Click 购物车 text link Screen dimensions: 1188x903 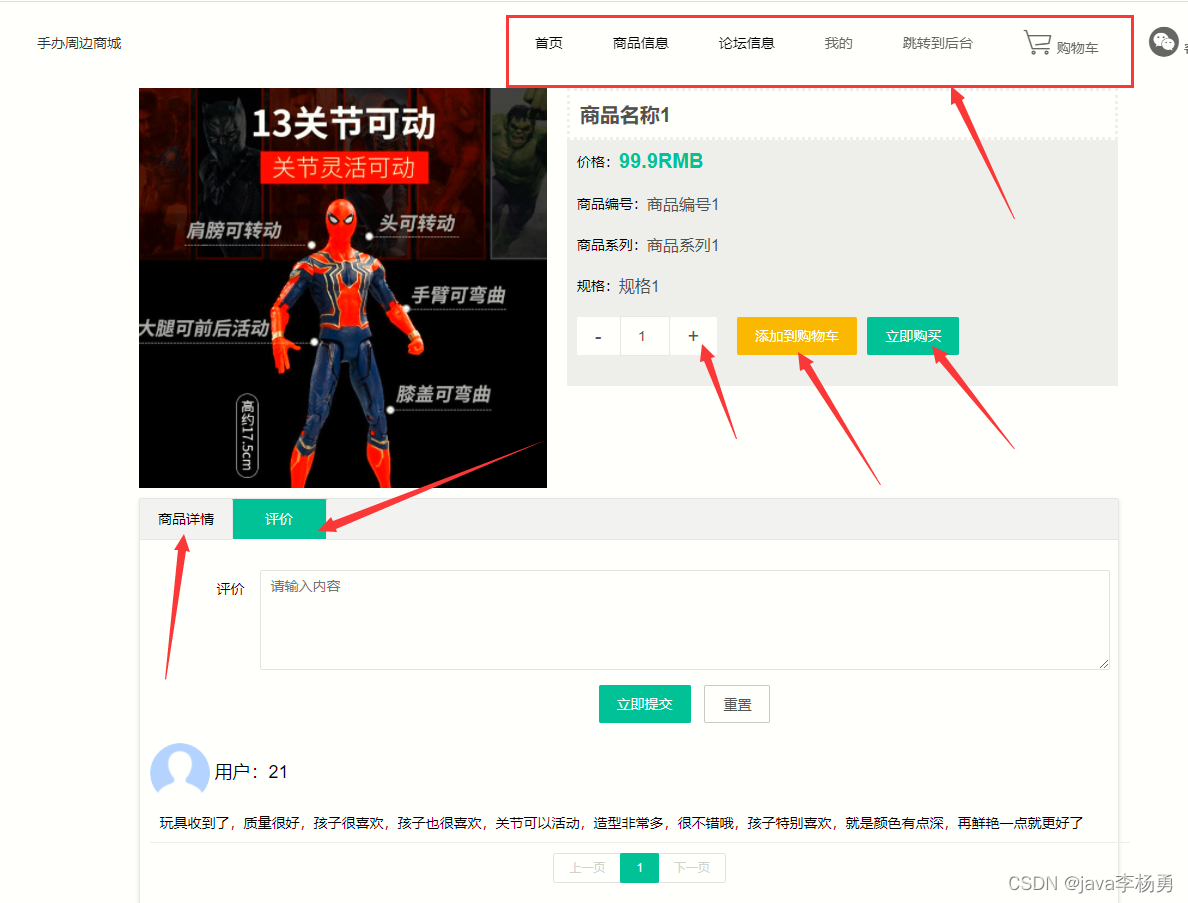point(1077,48)
